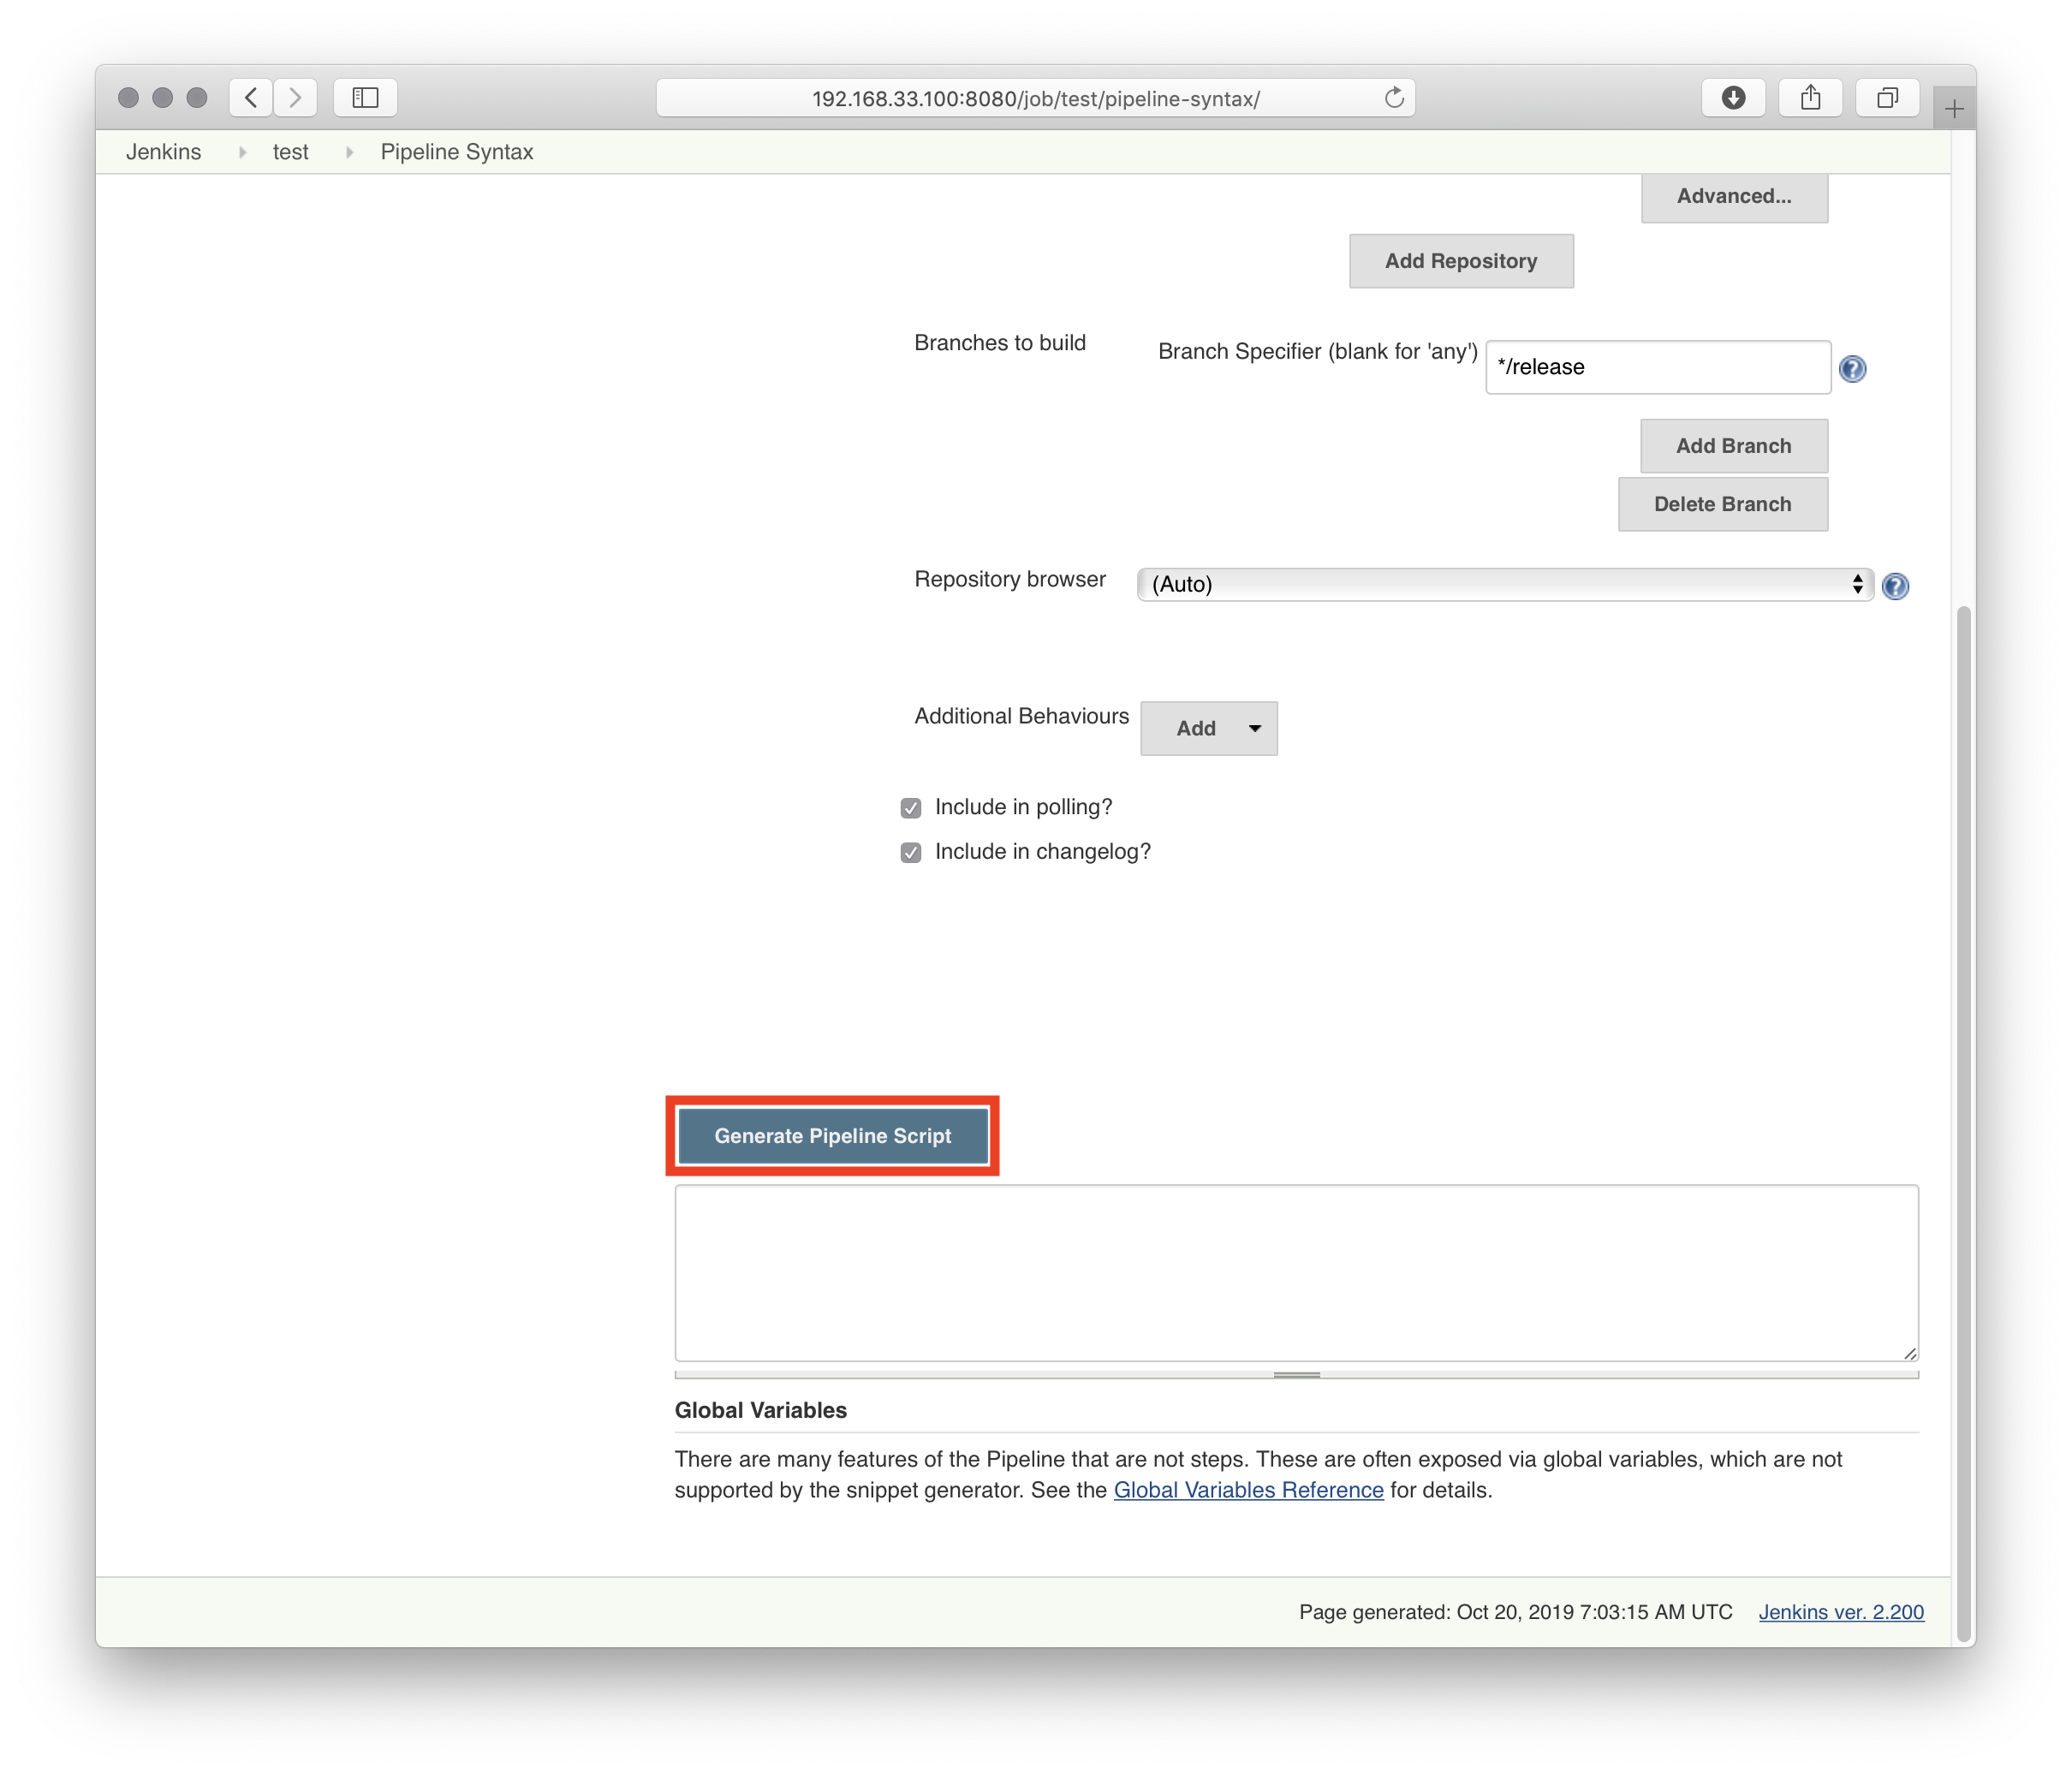This screenshot has width=2072, height=1774.
Task: Click Add Branch button
Action: tap(1734, 446)
